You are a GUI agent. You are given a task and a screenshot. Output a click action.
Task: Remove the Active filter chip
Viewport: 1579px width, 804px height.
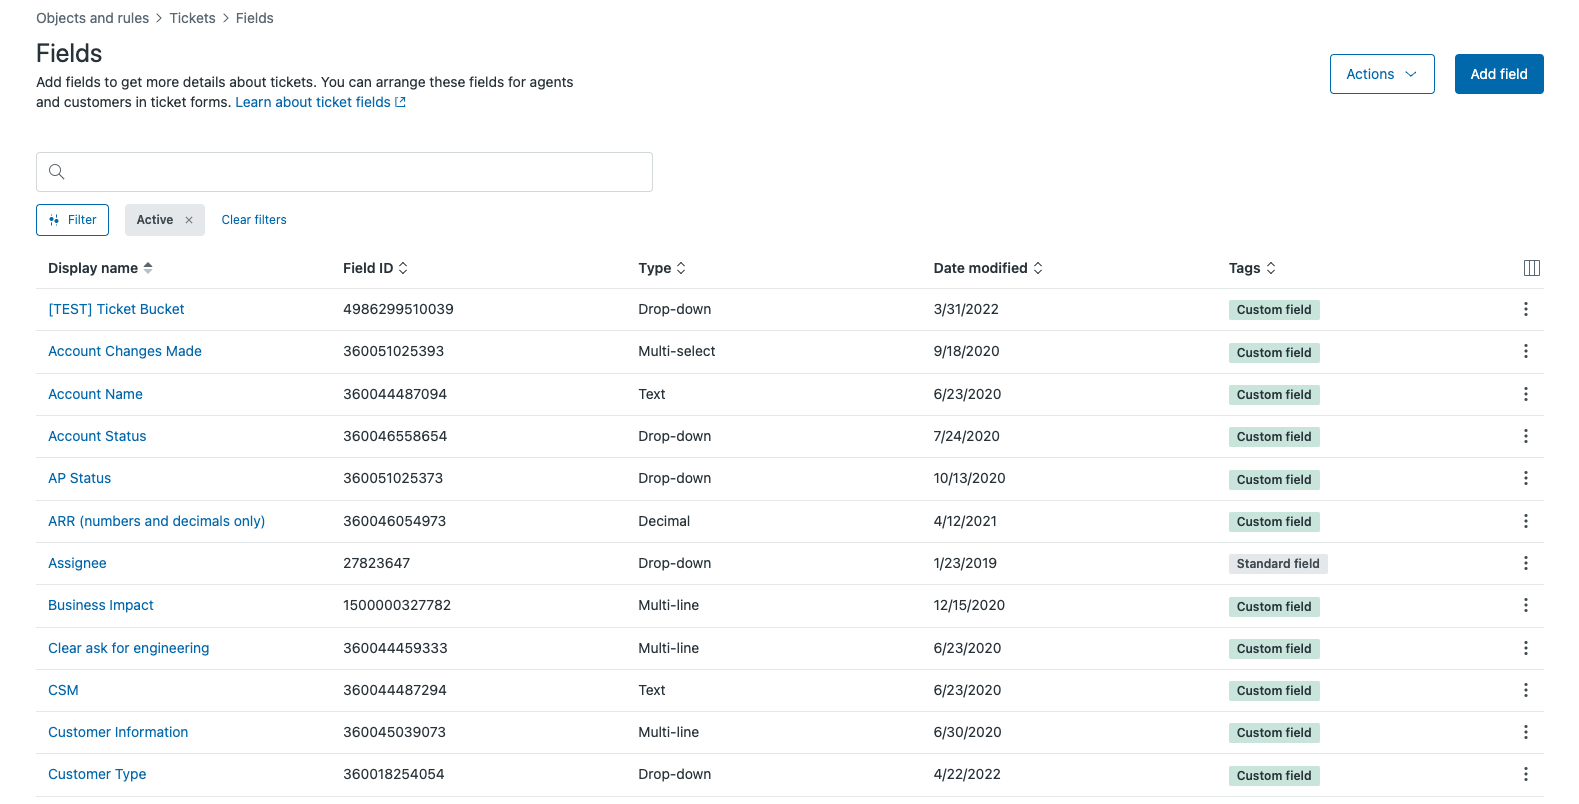pos(188,220)
